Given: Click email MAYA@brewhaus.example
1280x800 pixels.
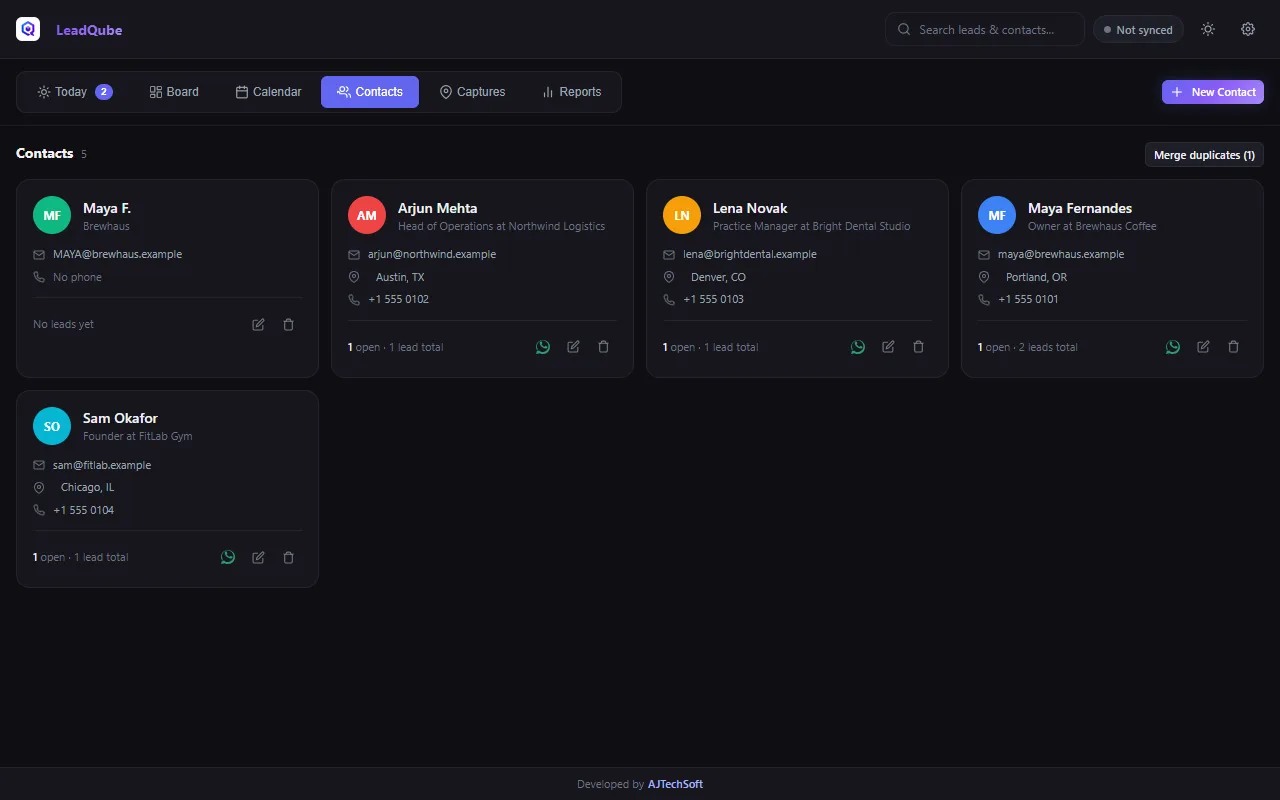Looking at the screenshot, I should 118,254.
